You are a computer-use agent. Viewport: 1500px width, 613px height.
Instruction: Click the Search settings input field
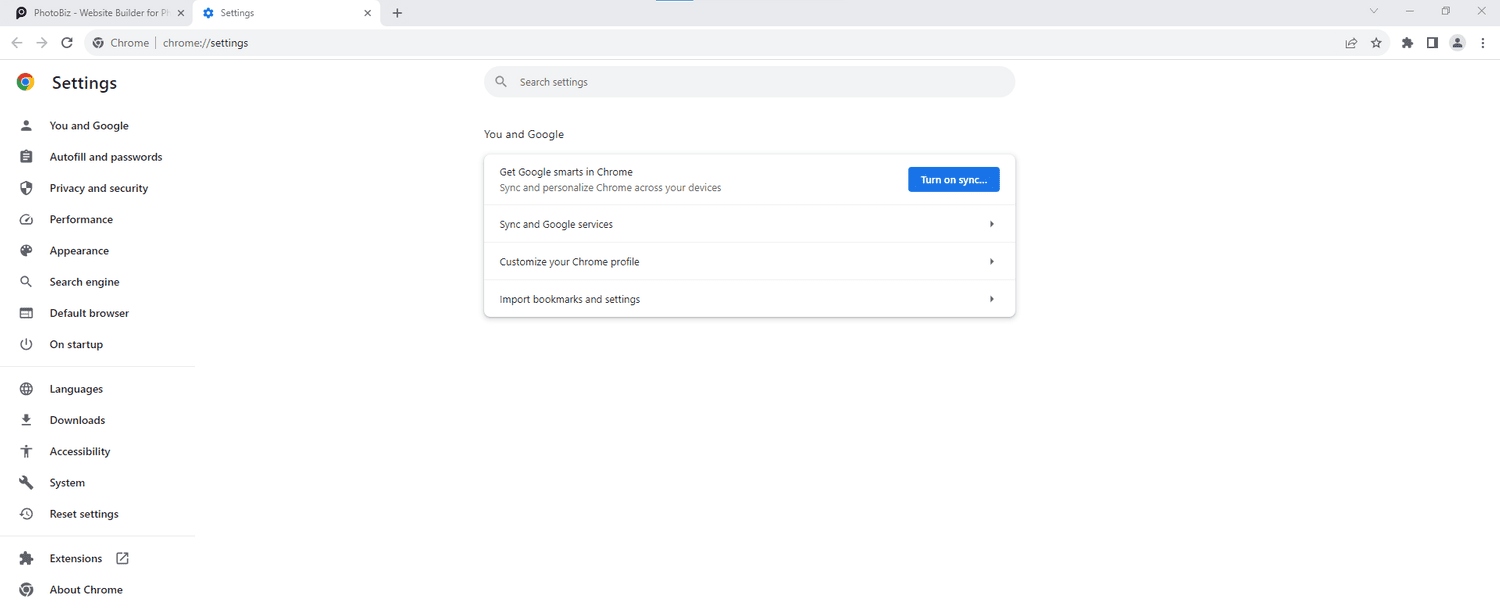click(x=749, y=81)
